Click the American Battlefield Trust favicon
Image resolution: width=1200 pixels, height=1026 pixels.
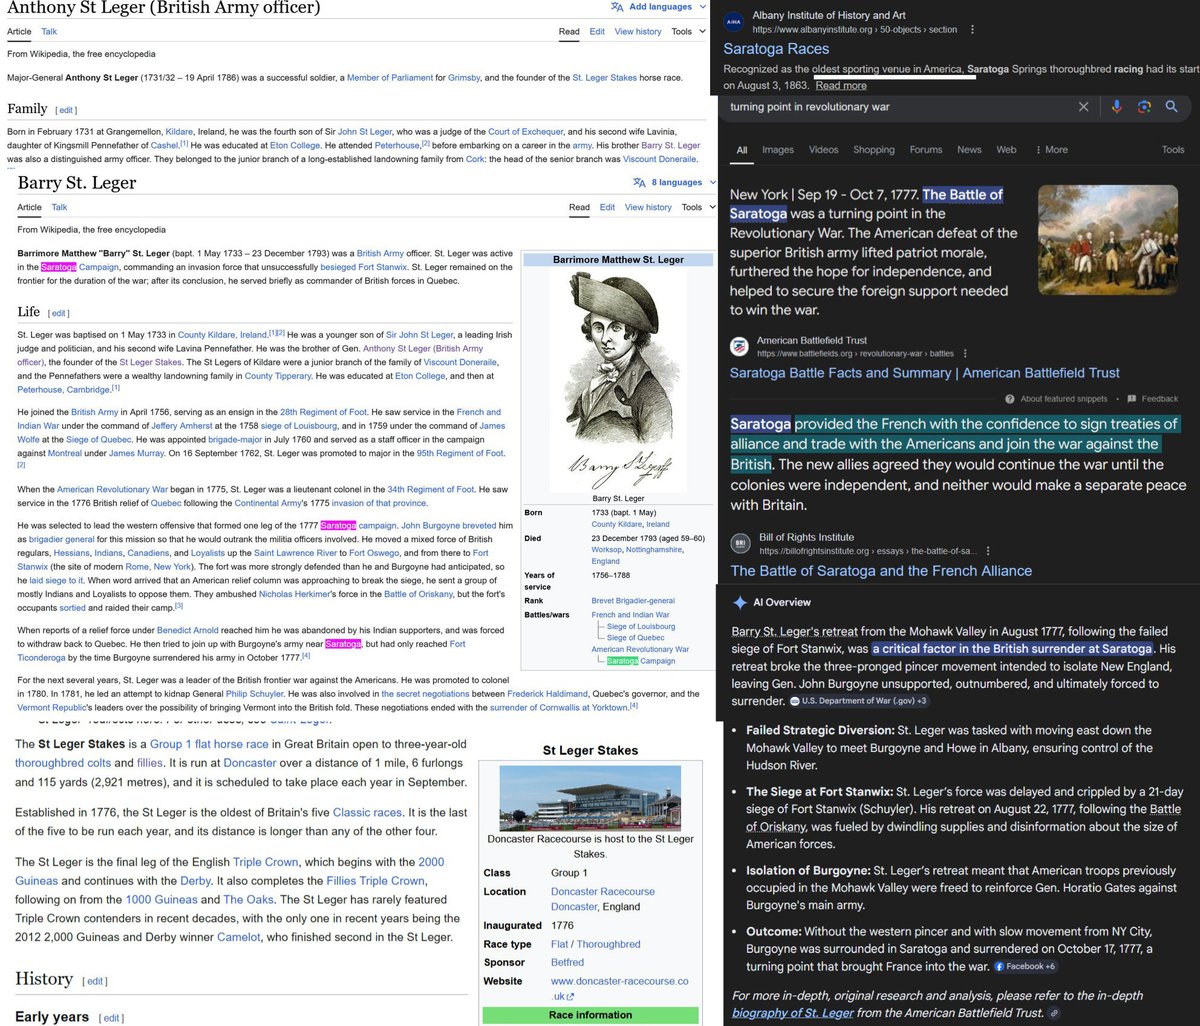(x=739, y=347)
